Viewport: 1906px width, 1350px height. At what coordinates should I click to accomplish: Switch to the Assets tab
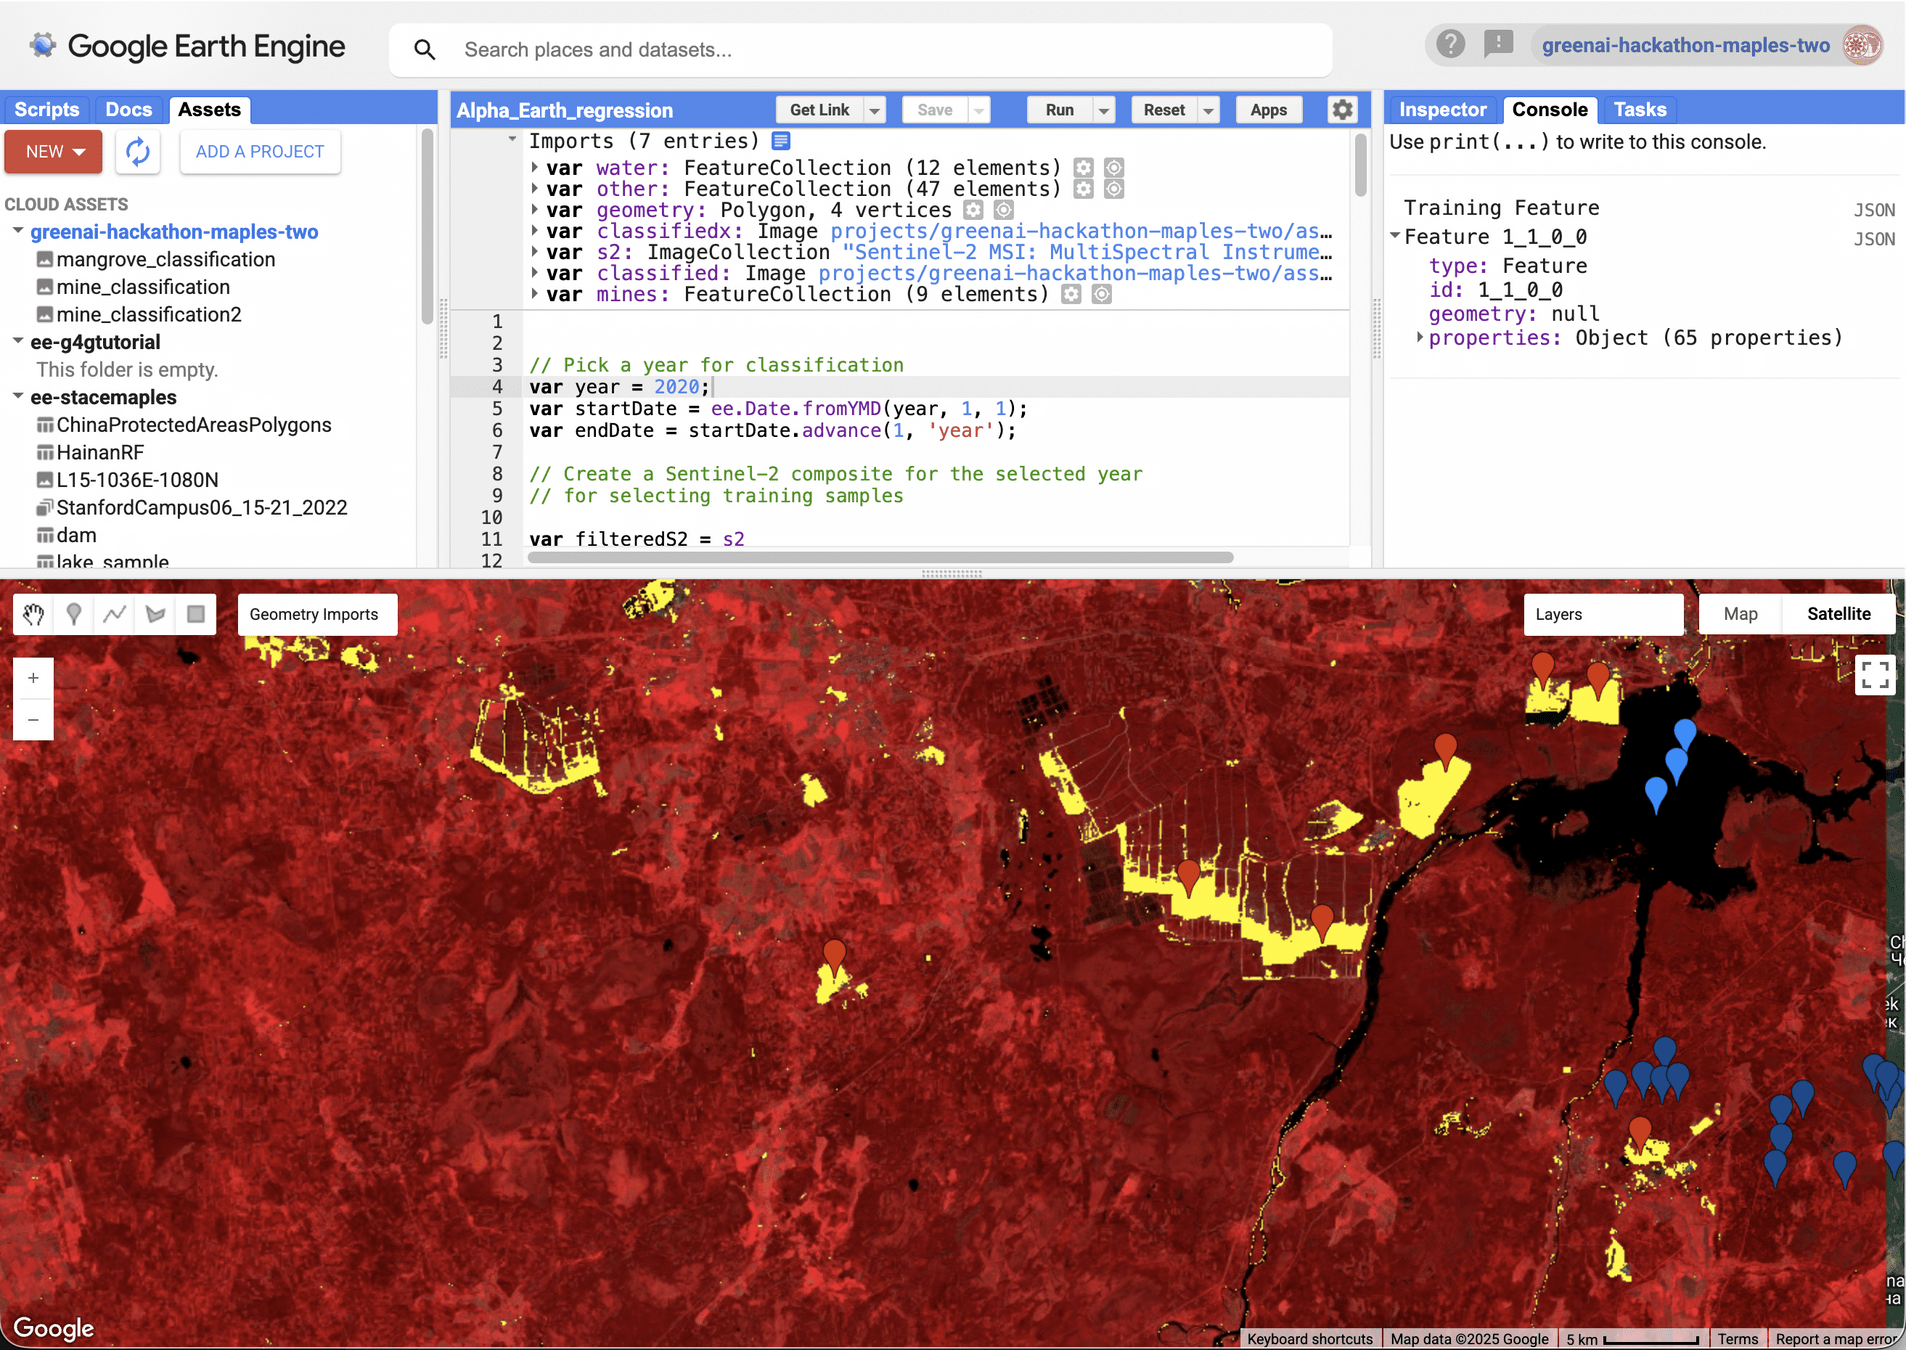209,109
